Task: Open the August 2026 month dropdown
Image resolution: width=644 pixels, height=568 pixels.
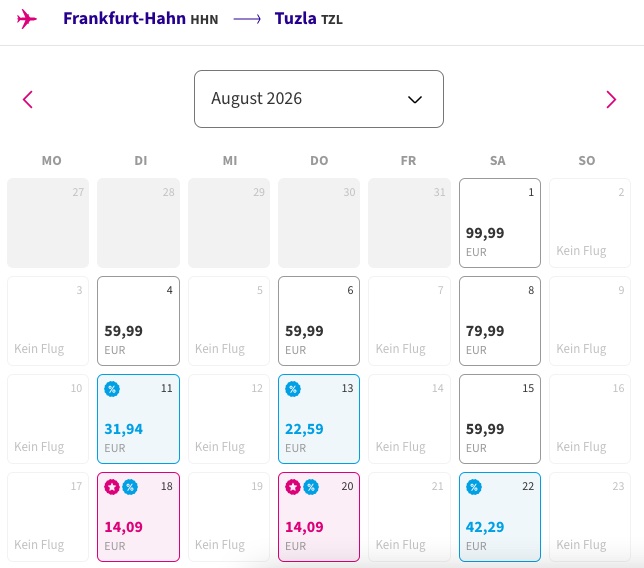Action: click(x=319, y=99)
